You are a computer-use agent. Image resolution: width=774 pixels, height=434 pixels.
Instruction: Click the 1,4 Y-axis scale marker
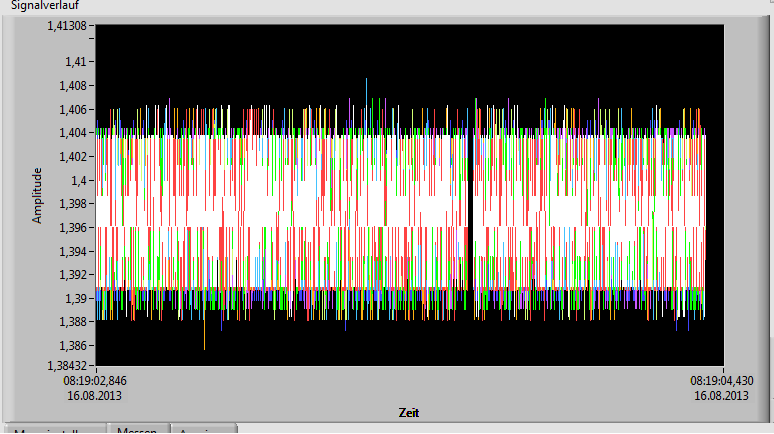click(x=79, y=181)
